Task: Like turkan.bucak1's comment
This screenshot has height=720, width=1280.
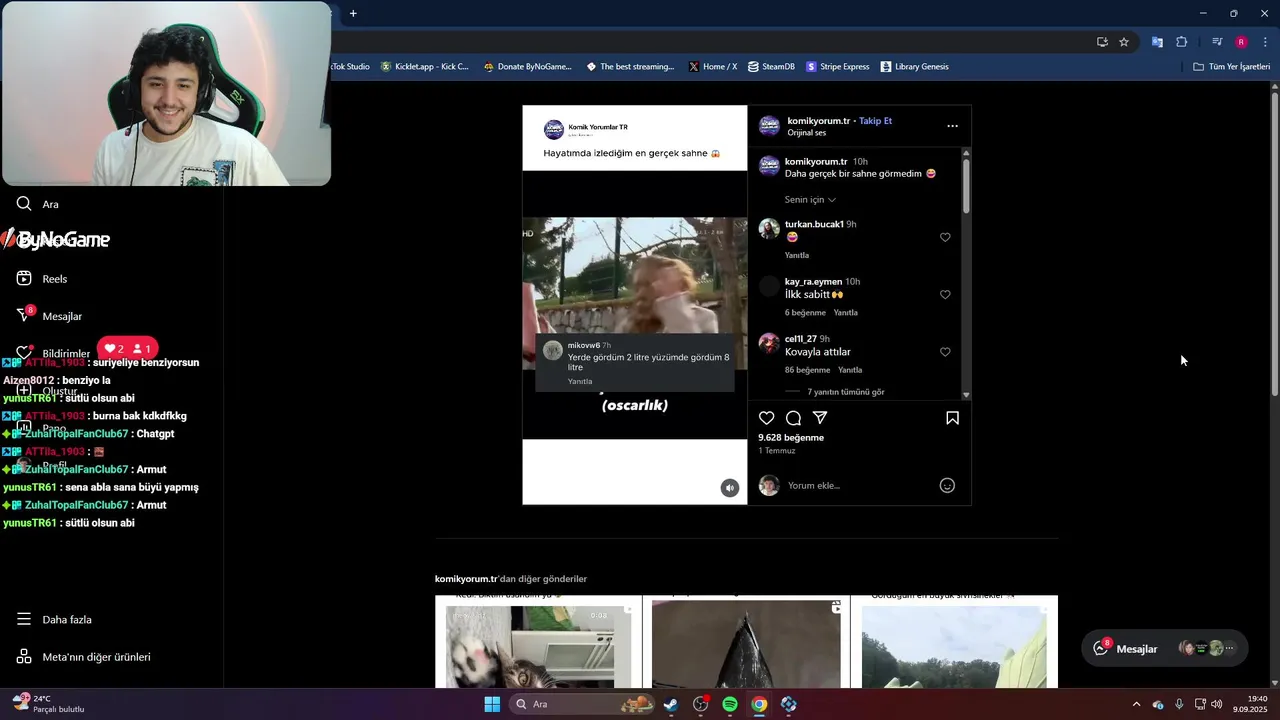Action: 945,237
